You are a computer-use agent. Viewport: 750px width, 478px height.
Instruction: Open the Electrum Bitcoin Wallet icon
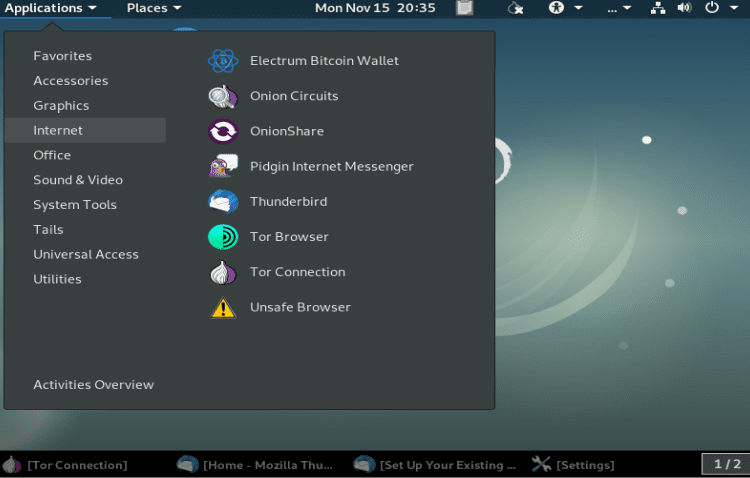tap(223, 61)
